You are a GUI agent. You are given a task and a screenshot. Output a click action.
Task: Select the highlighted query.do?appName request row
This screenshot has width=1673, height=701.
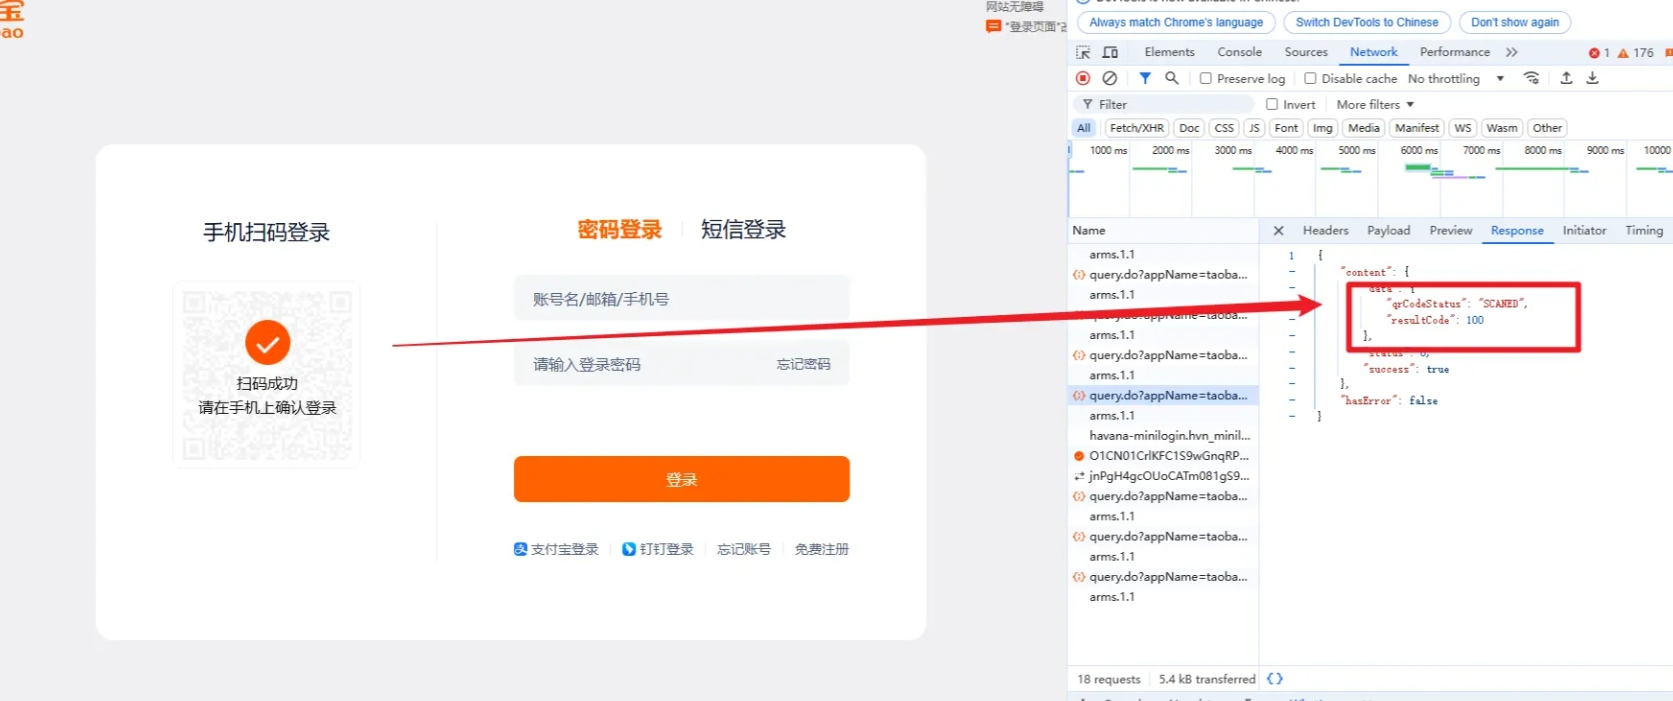1163,395
